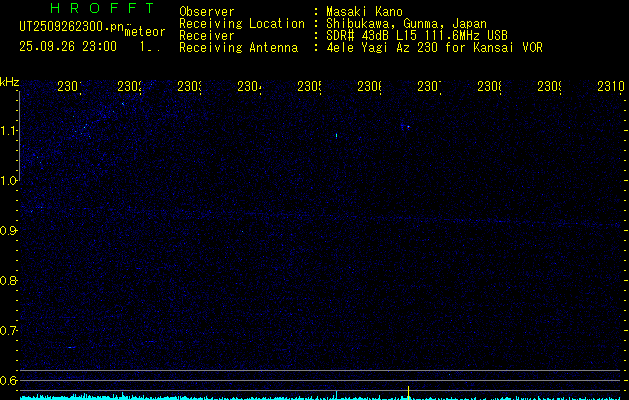
Task: Click the 1.1 kHz frequency tick label
Action: point(10,131)
